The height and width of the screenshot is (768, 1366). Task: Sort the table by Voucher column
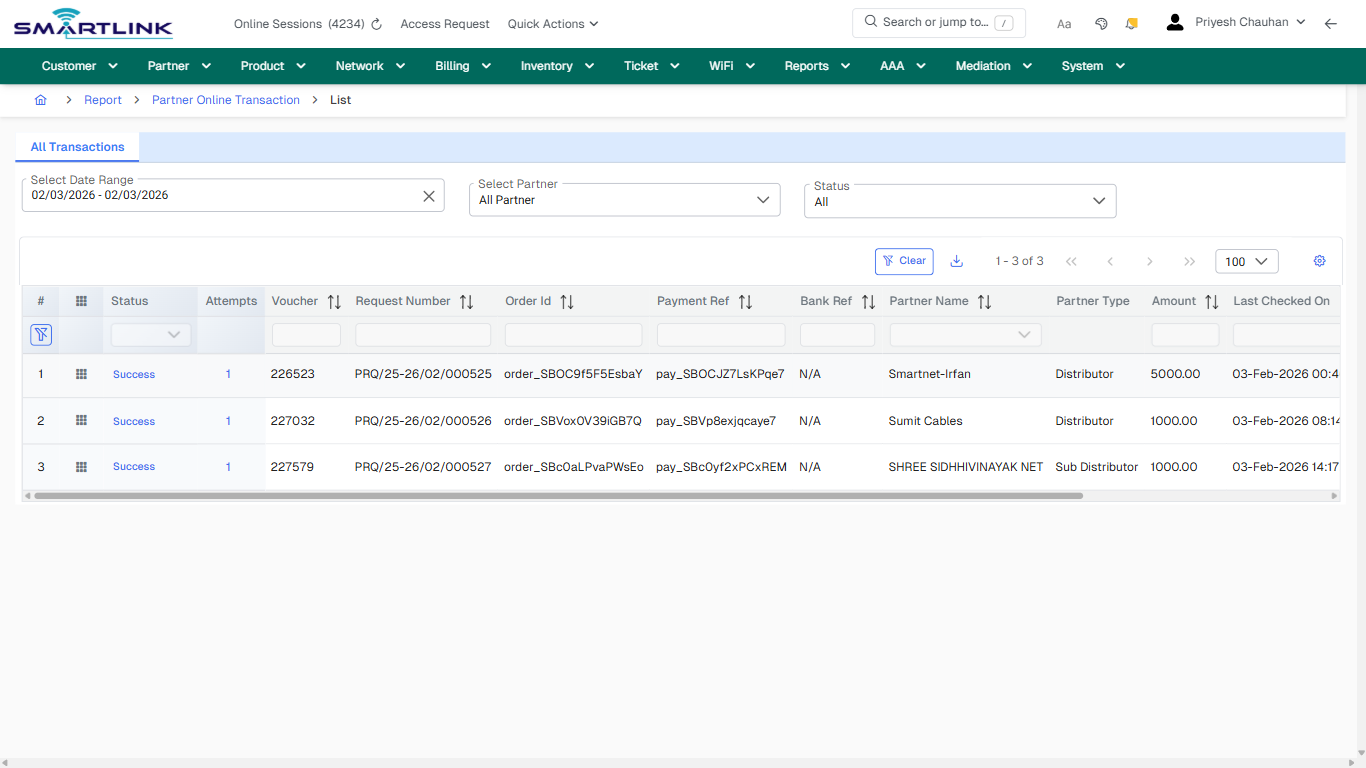click(x=334, y=300)
